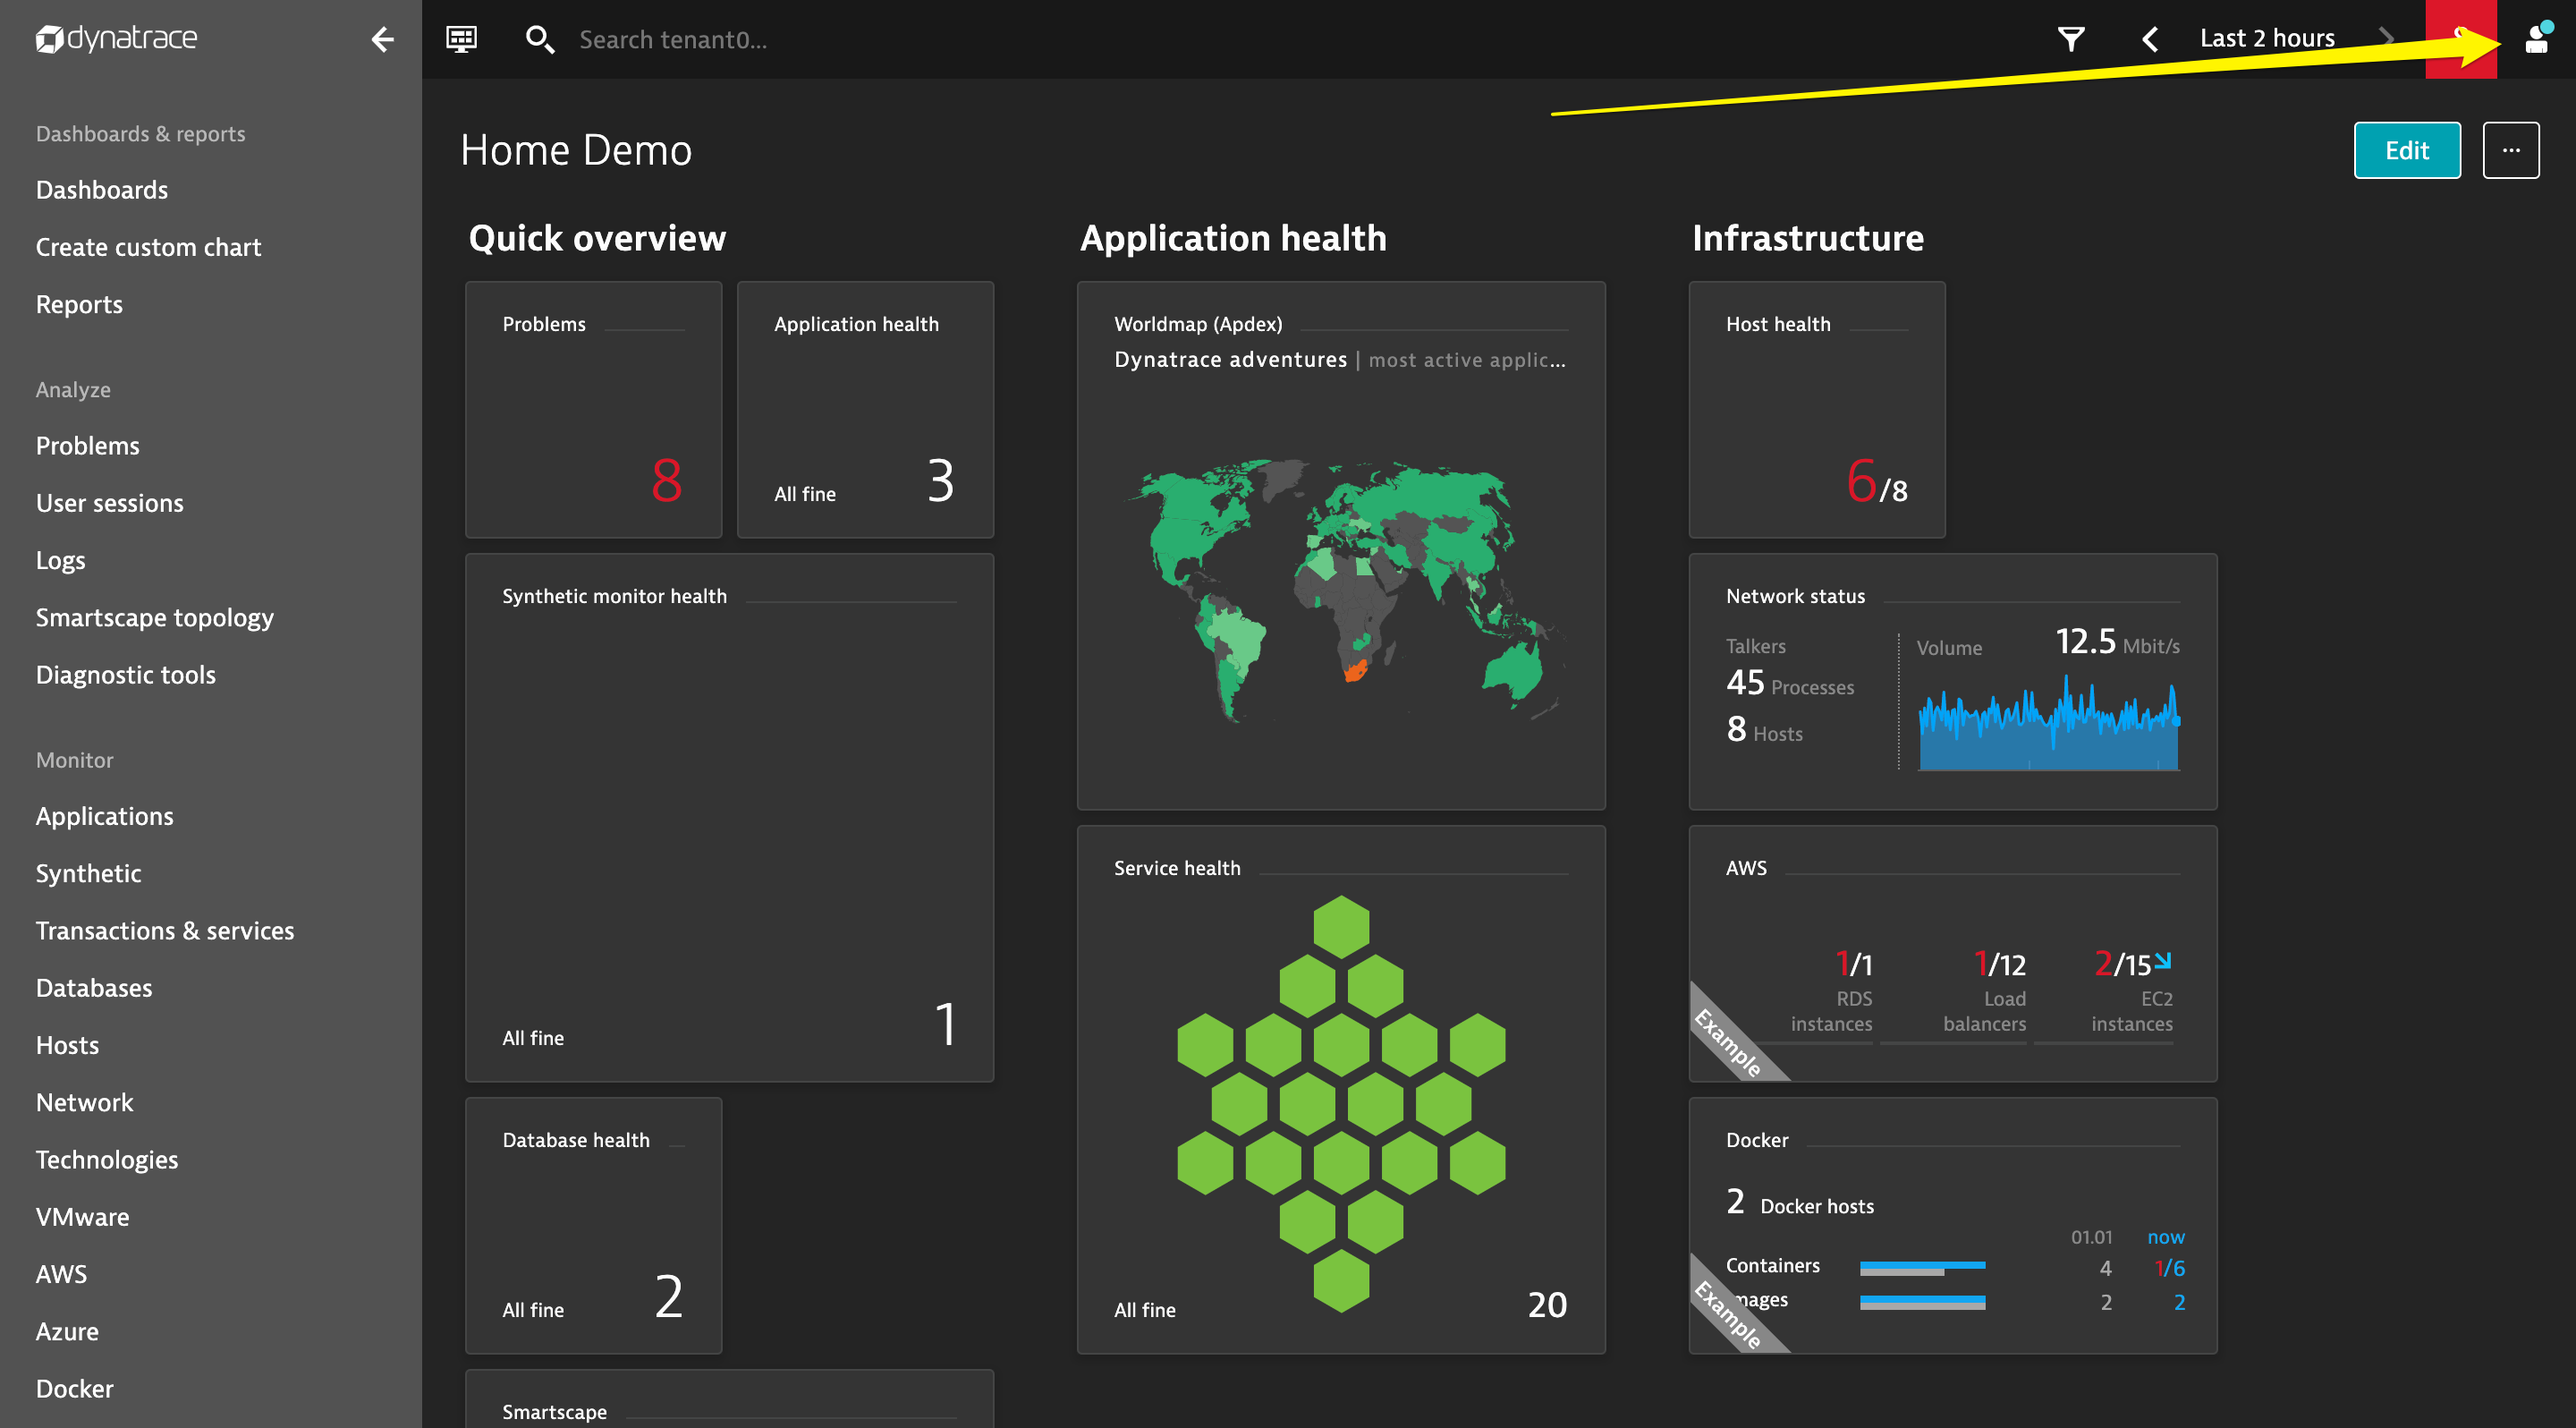Click the AWS menu item in sidebar
The width and height of the screenshot is (2576, 1428).
[x=60, y=1273]
